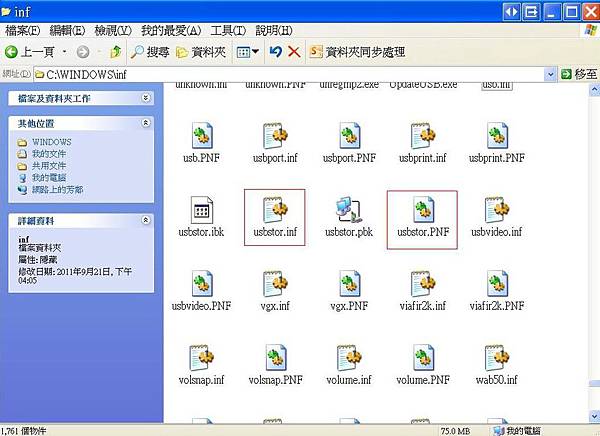Toggle the Folders (資料夾) pane
The height and width of the screenshot is (436, 600).
[x=201, y=52]
